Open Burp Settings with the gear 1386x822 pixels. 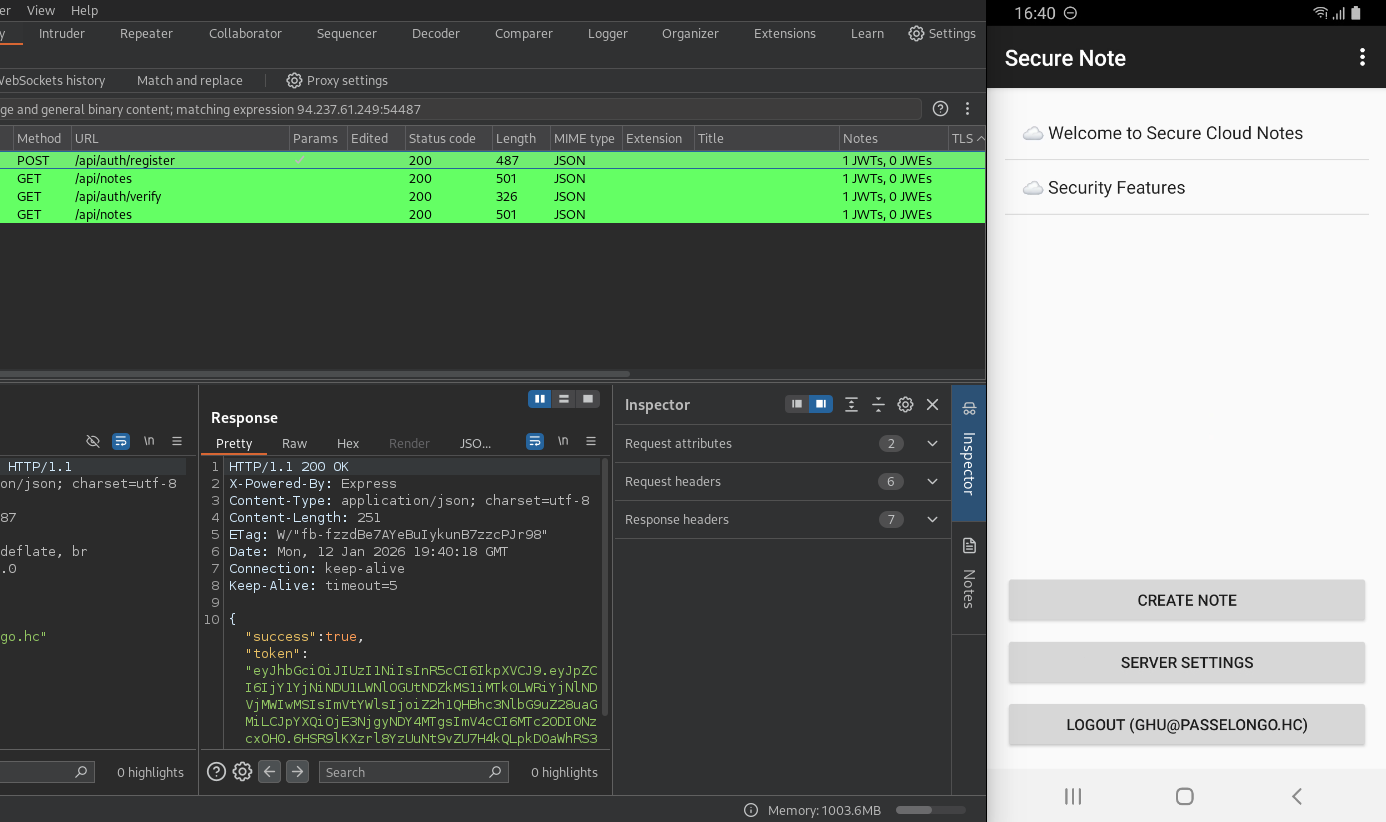point(942,33)
